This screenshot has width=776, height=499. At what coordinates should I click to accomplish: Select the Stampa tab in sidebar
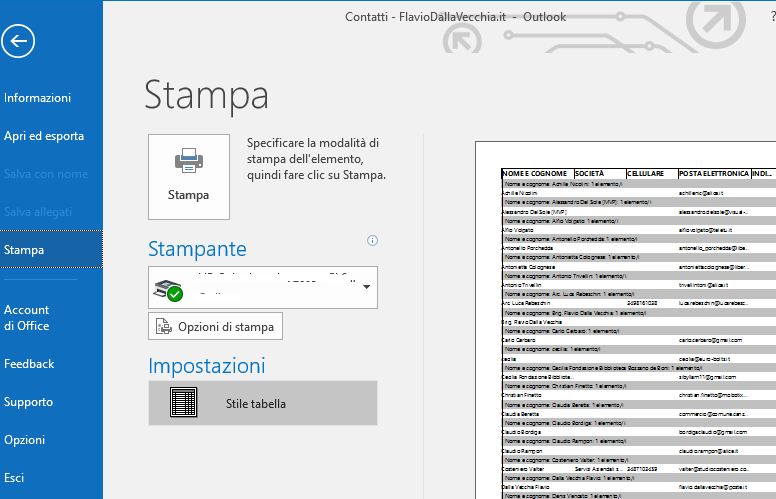coord(51,250)
